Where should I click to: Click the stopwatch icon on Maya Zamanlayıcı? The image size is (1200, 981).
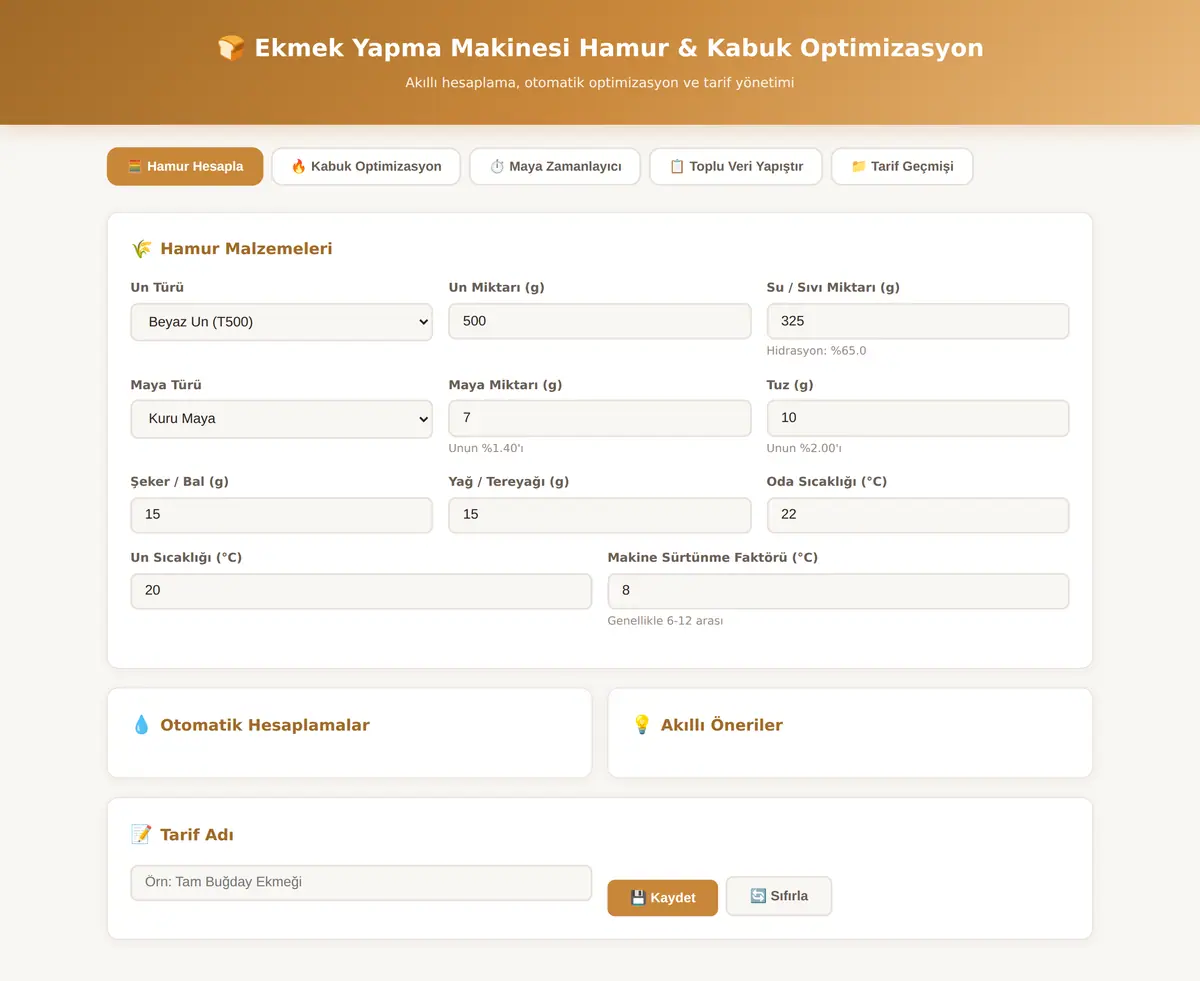[497, 166]
